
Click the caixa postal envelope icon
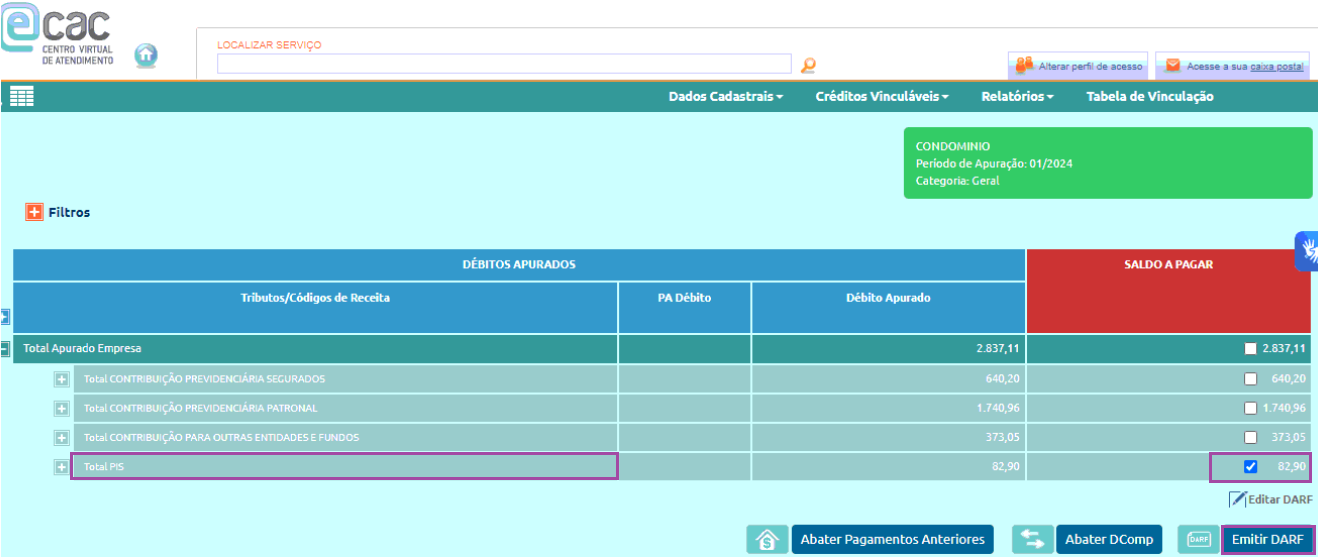pyautogui.click(x=1171, y=66)
